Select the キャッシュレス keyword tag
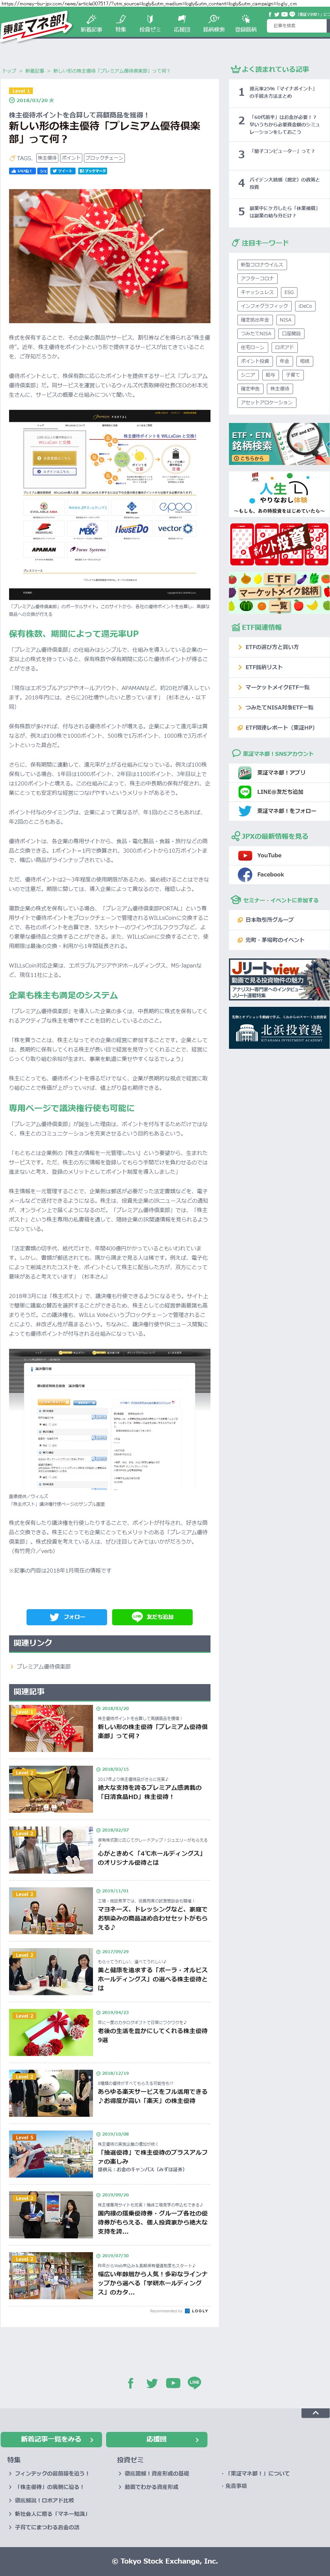This screenshot has width=330, height=2576. point(257,292)
